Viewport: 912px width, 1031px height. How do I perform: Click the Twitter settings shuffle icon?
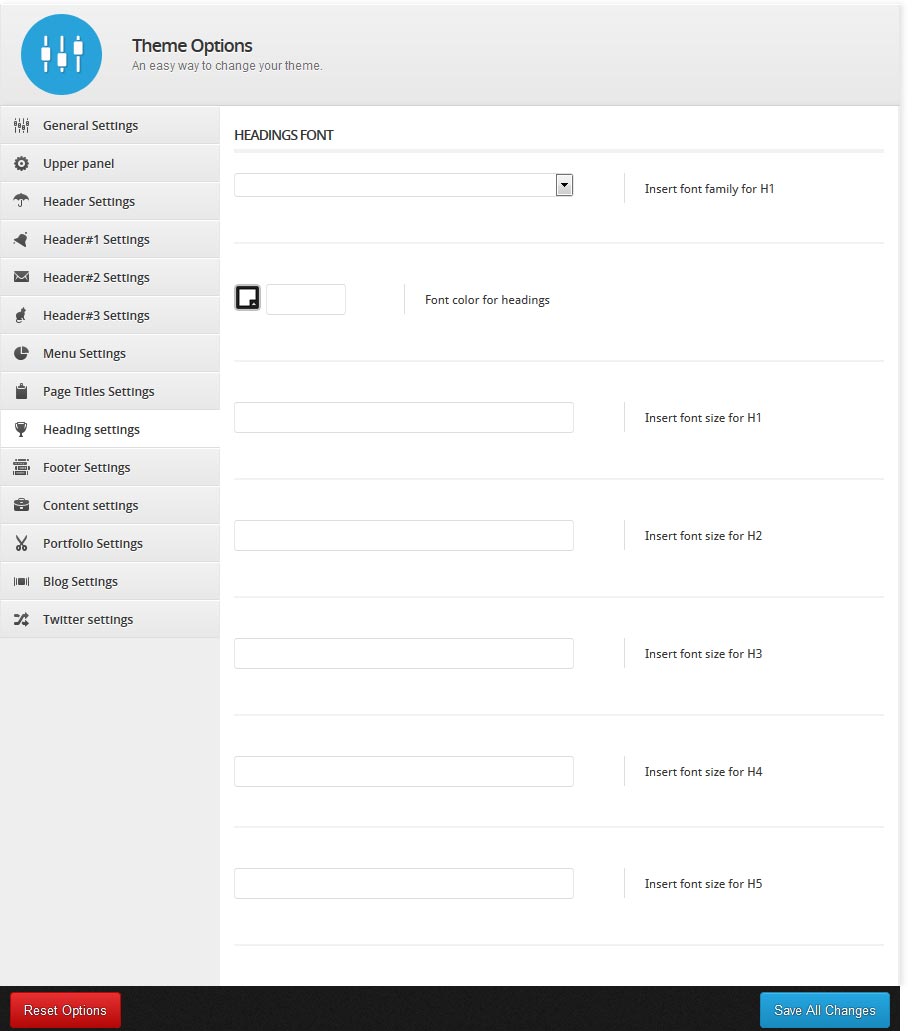coord(21,619)
